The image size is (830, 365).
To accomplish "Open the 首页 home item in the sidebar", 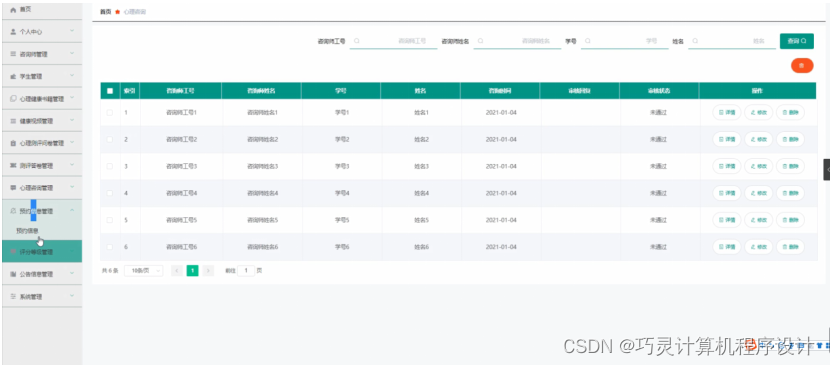I will [x=42, y=10].
